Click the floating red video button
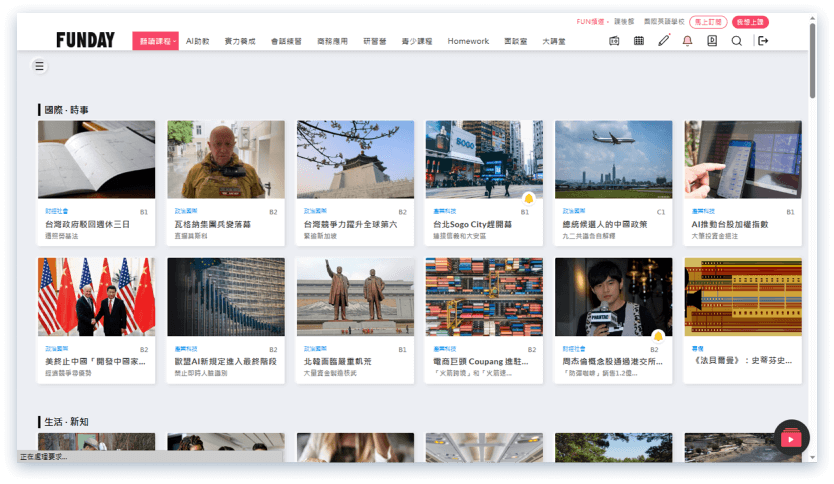This screenshot has height=484, width=834. pos(791,438)
